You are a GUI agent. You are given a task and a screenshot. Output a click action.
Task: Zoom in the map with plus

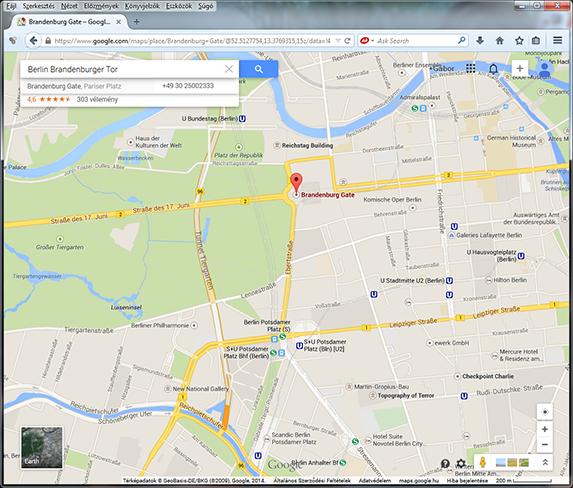545,430
